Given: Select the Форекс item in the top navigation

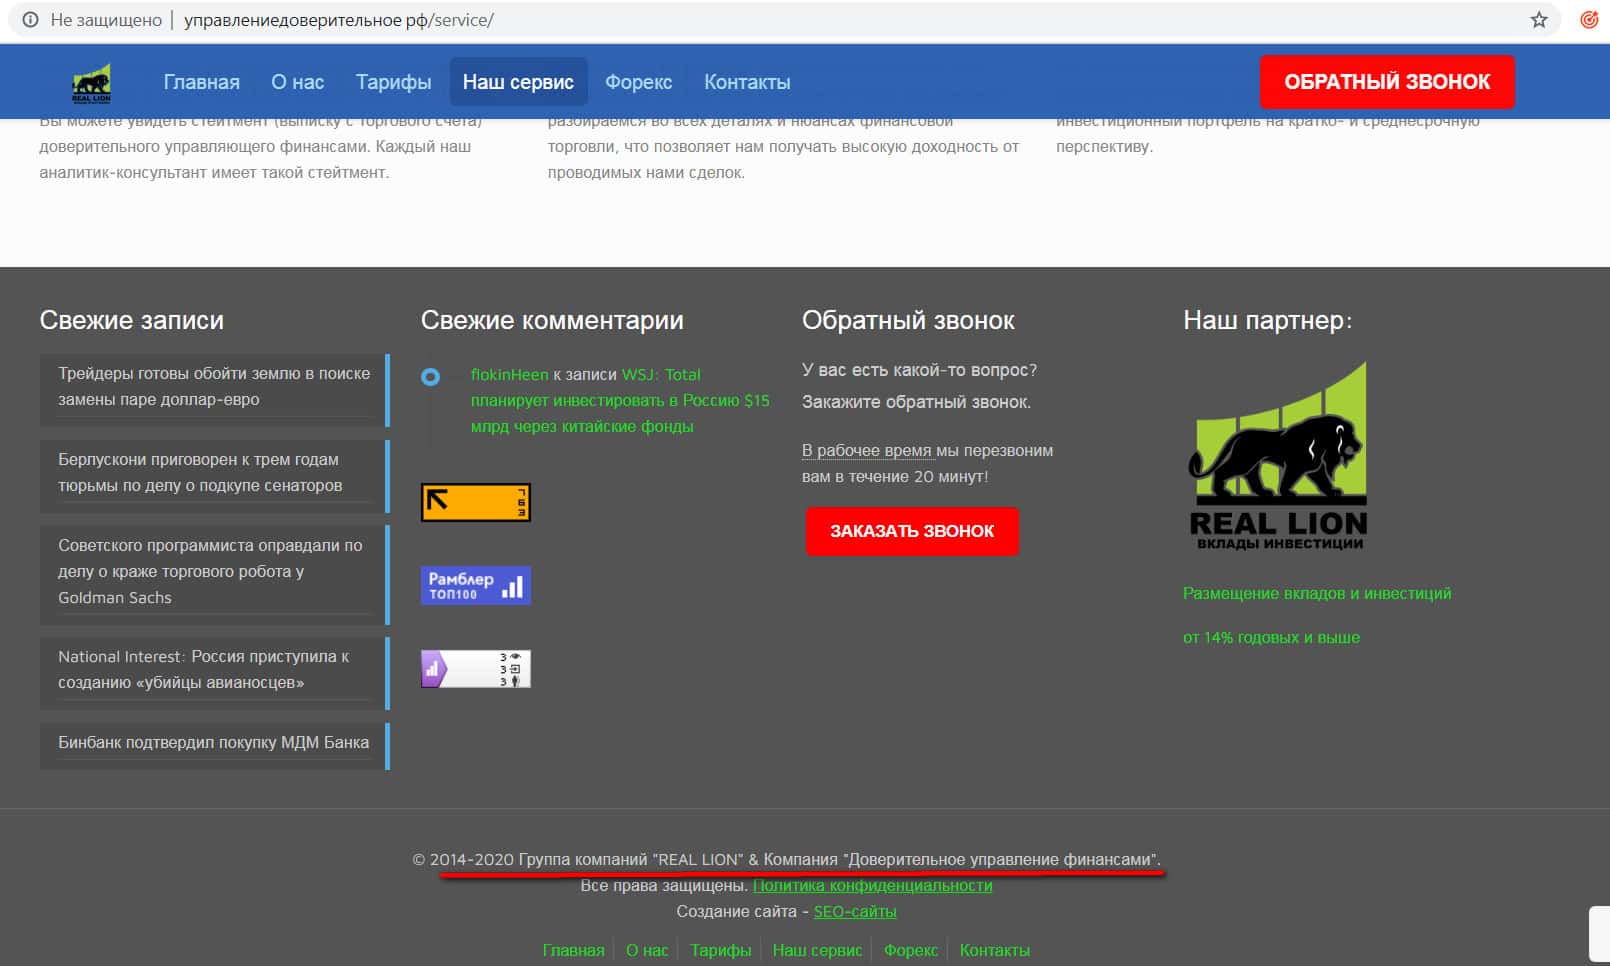Looking at the screenshot, I should tap(638, 82).
